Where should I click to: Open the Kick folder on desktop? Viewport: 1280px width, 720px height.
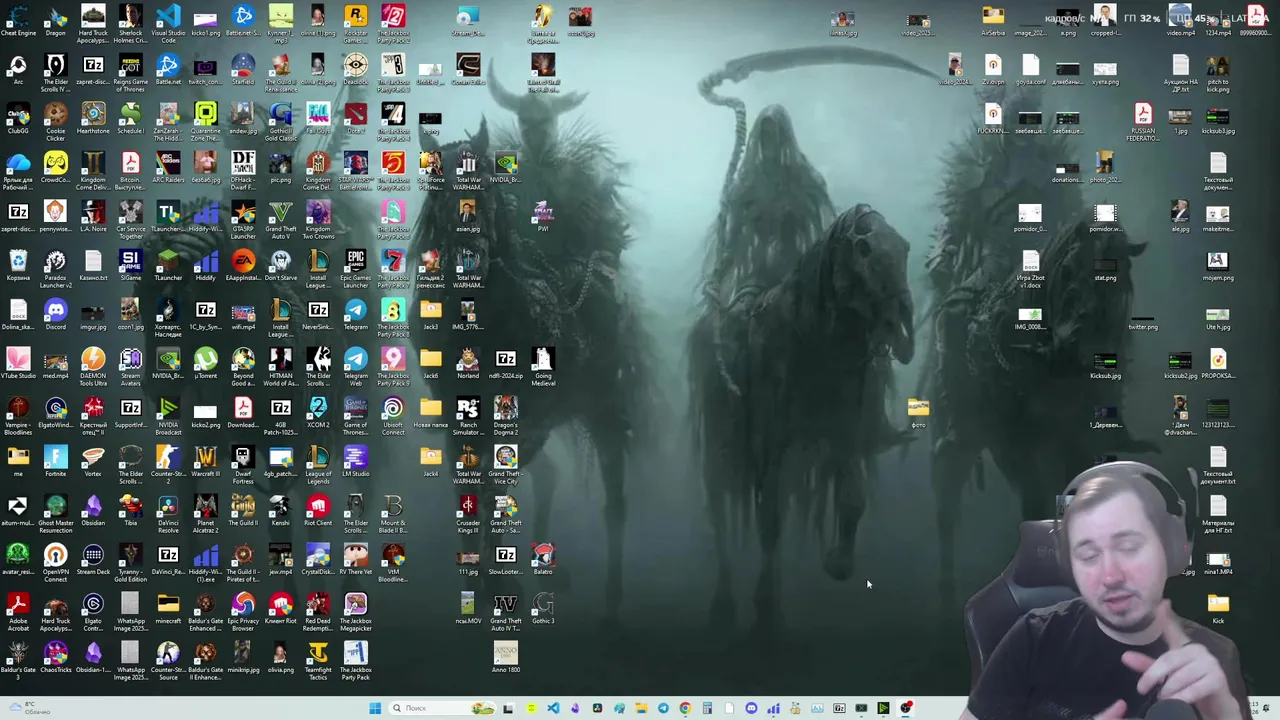pos(1218,609)
